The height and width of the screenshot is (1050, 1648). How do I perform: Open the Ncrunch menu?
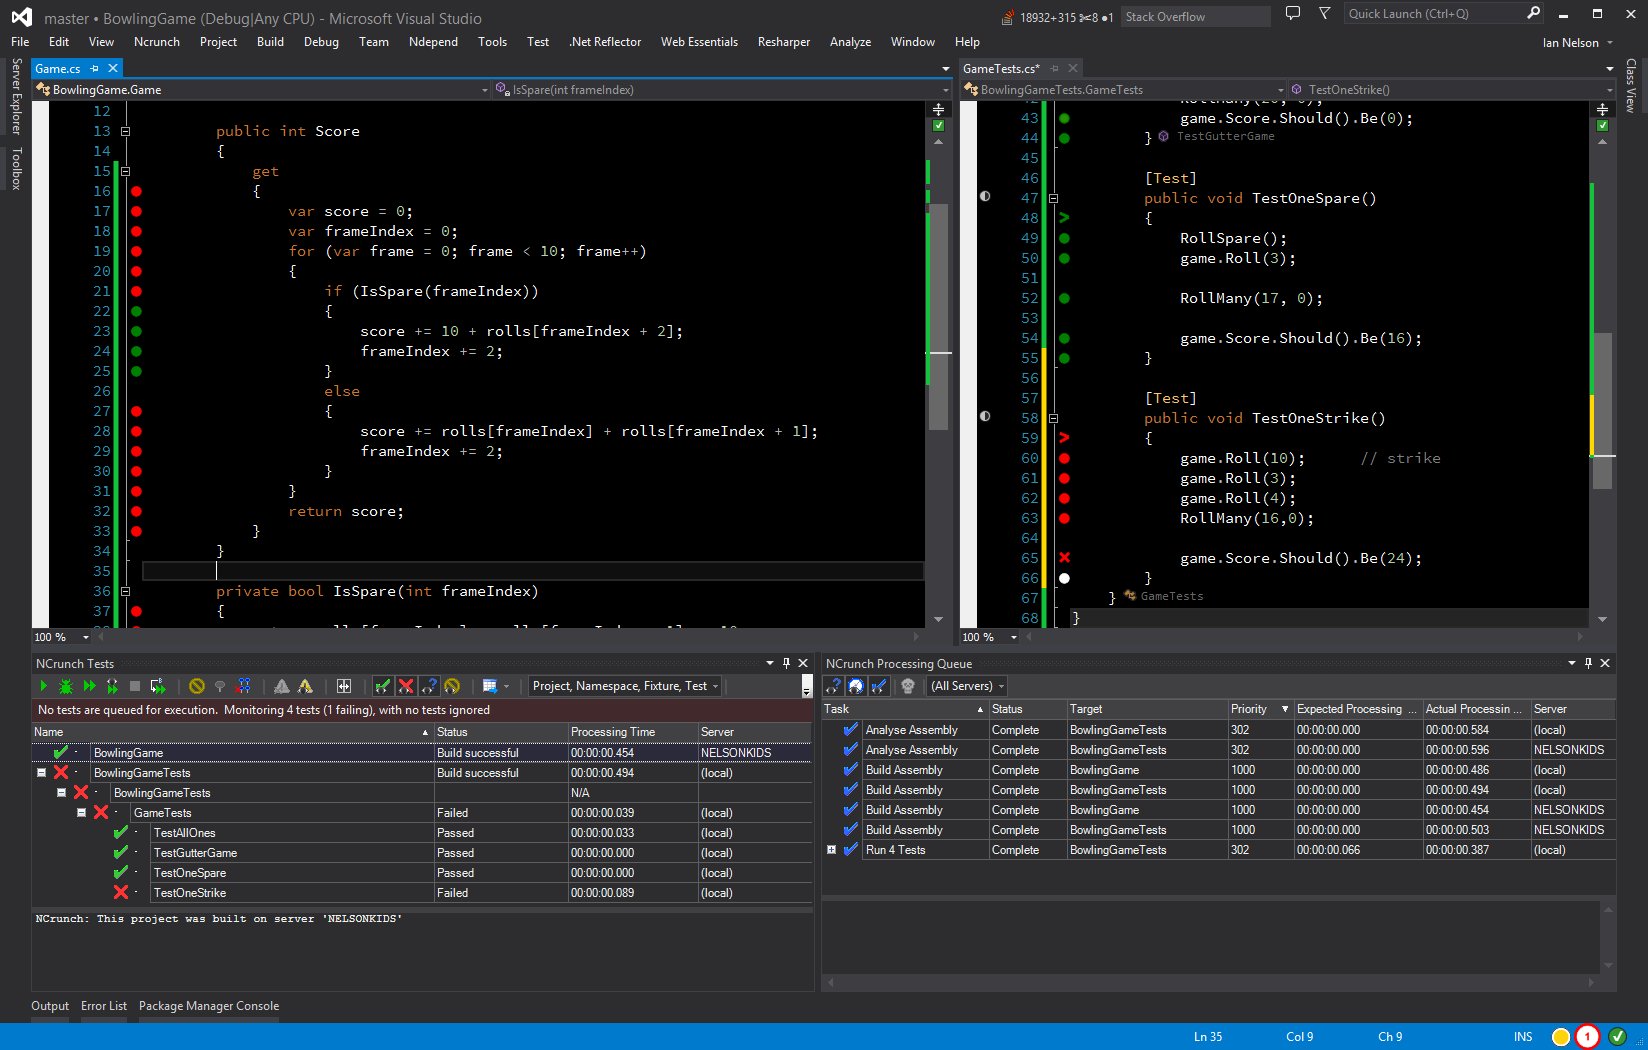(x=156, y=42)
